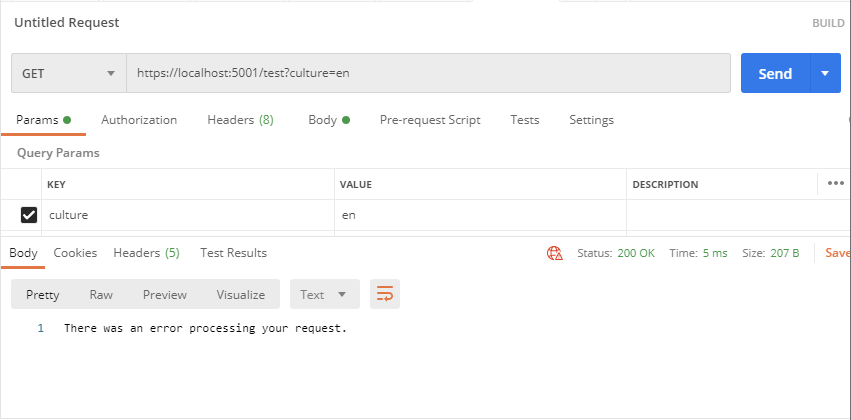
Task: Uncheck the culture query param checkbox
Action: [x=29, y=215]
